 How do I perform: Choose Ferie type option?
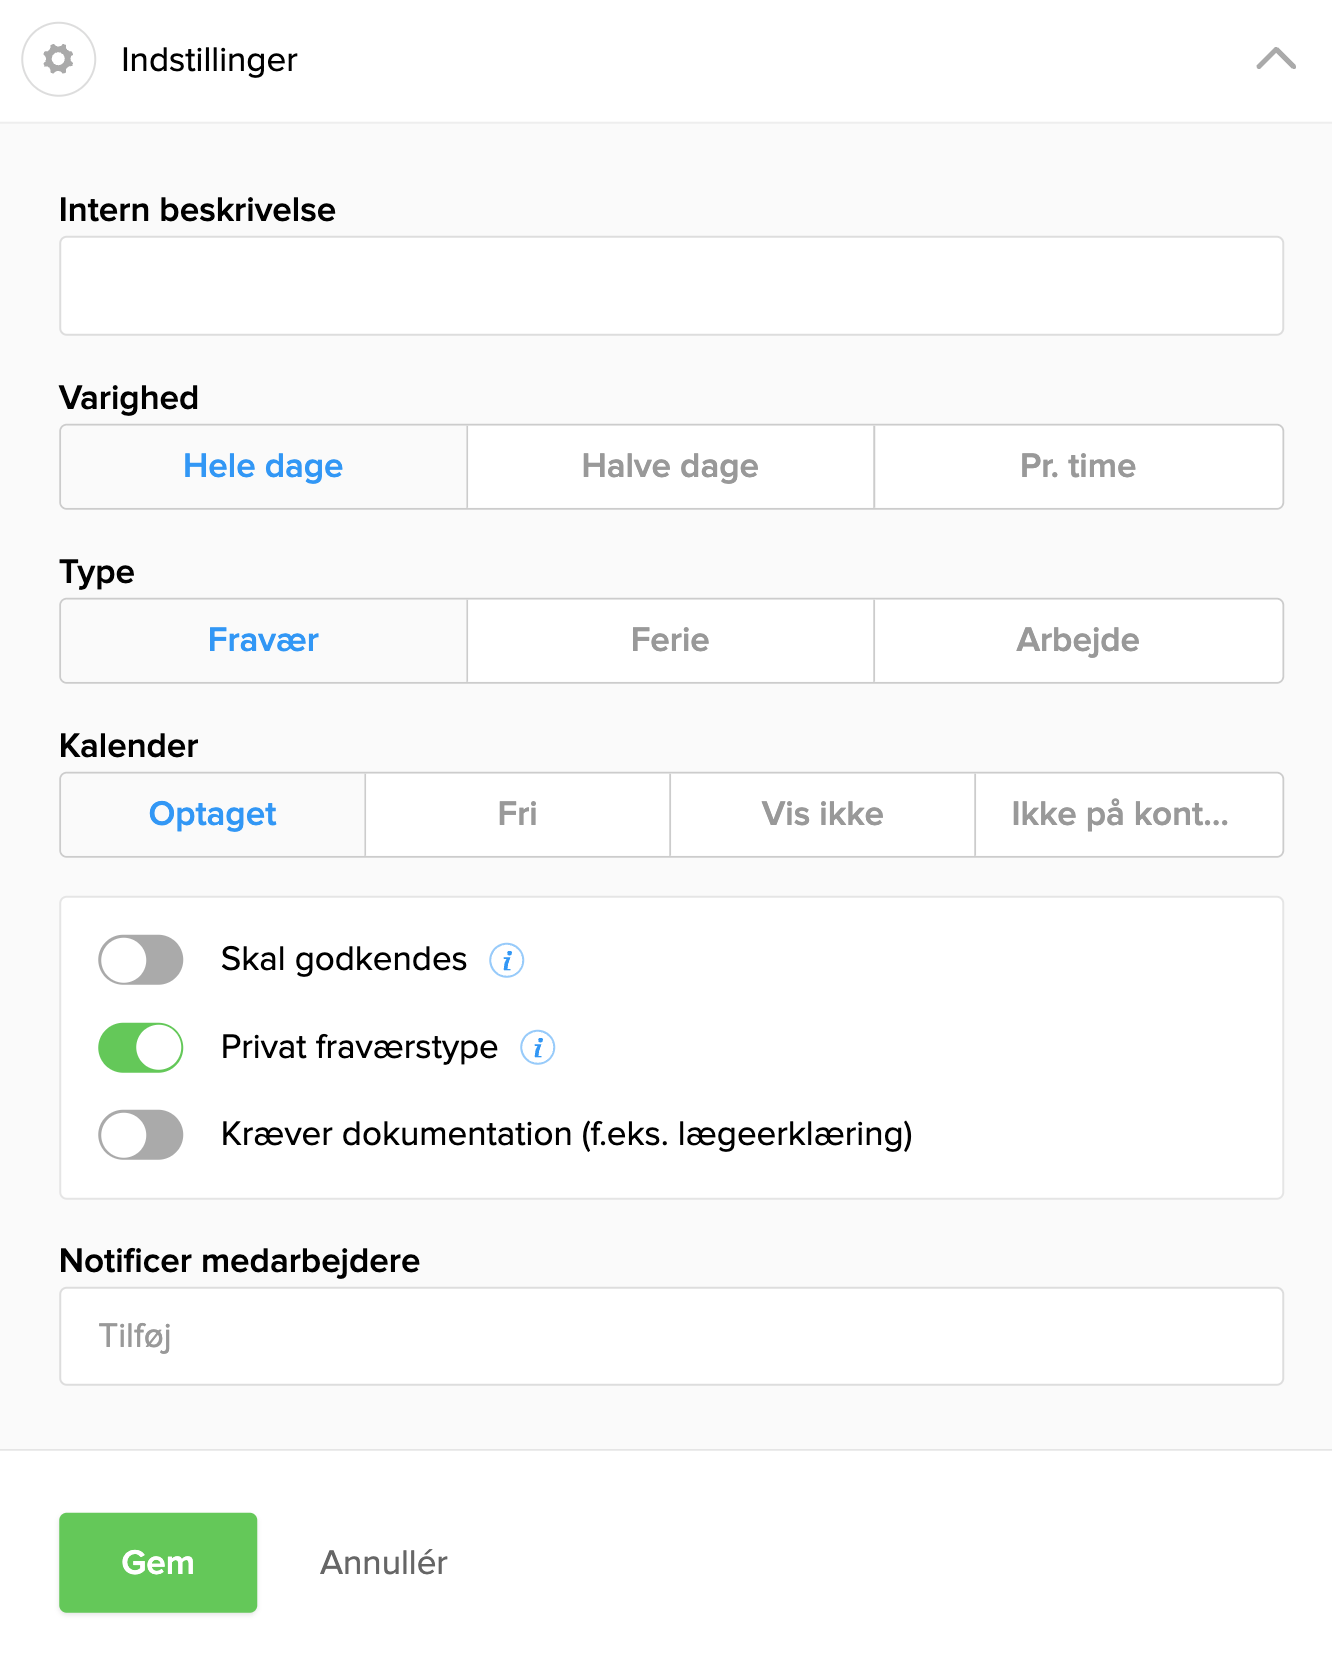(x=670, y=641)
